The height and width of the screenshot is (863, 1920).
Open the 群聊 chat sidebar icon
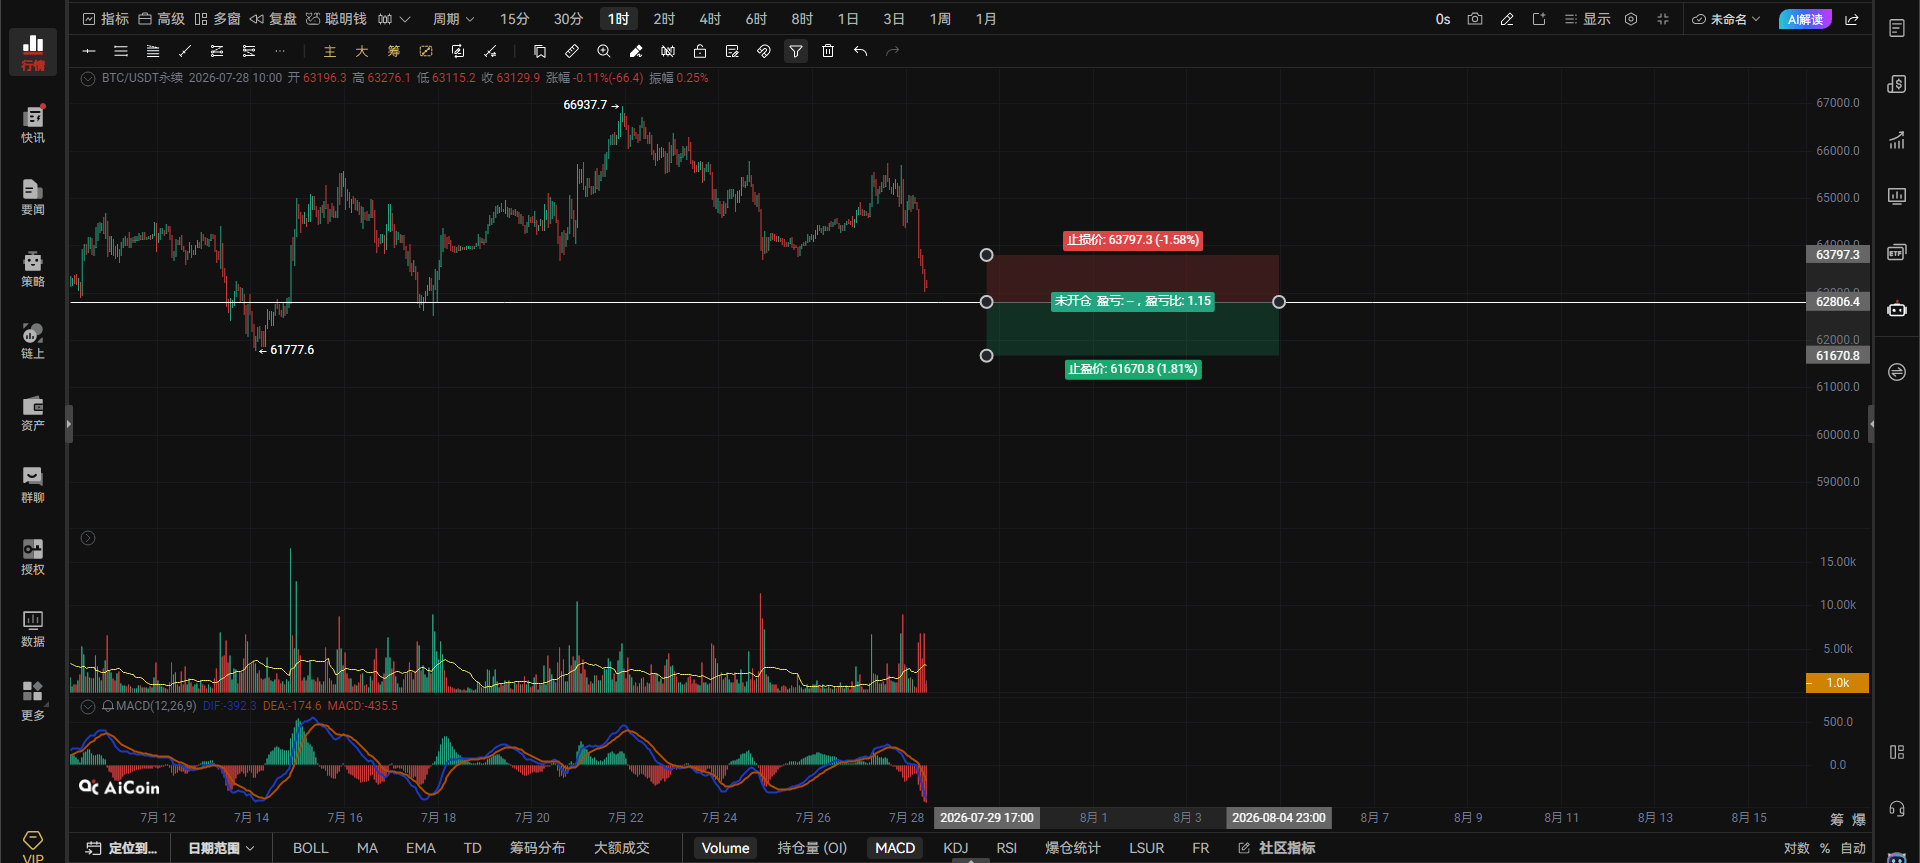coord(33,484)
